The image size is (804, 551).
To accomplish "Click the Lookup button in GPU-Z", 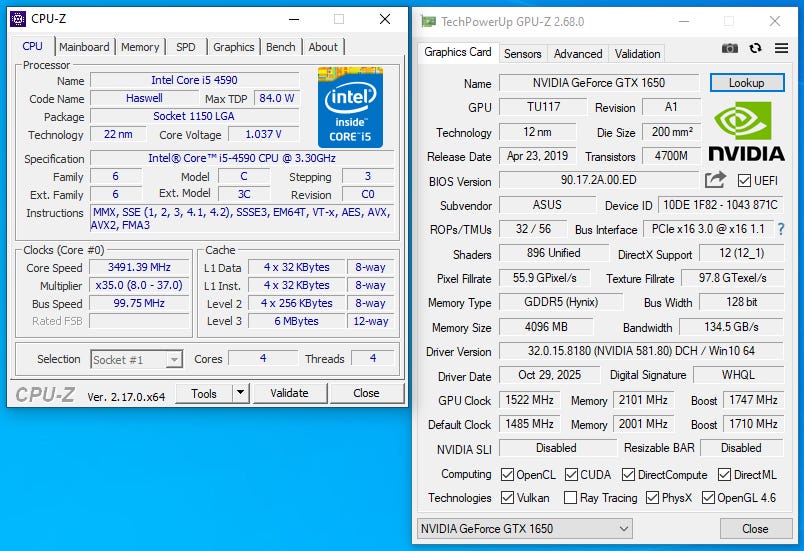I will click(747, 83).
